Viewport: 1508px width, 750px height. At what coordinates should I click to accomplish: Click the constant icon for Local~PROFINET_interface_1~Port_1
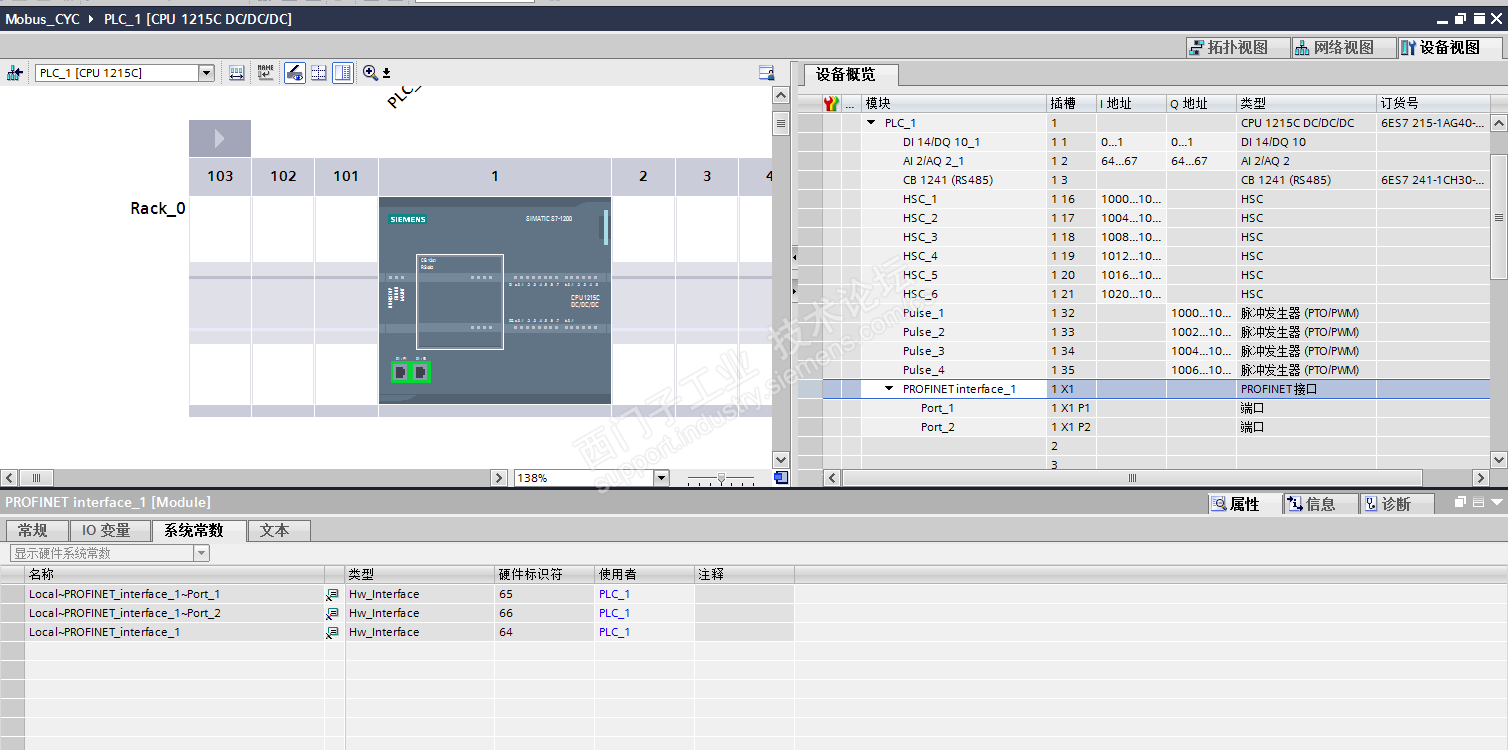pos(332,594)
